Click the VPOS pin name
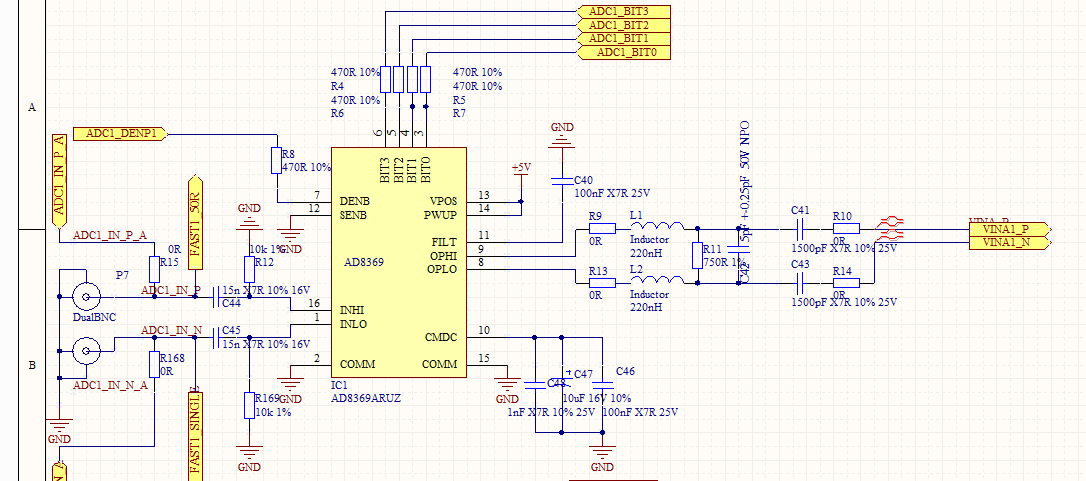Screen dimensions: 1086x481 [x=443, y=201]
